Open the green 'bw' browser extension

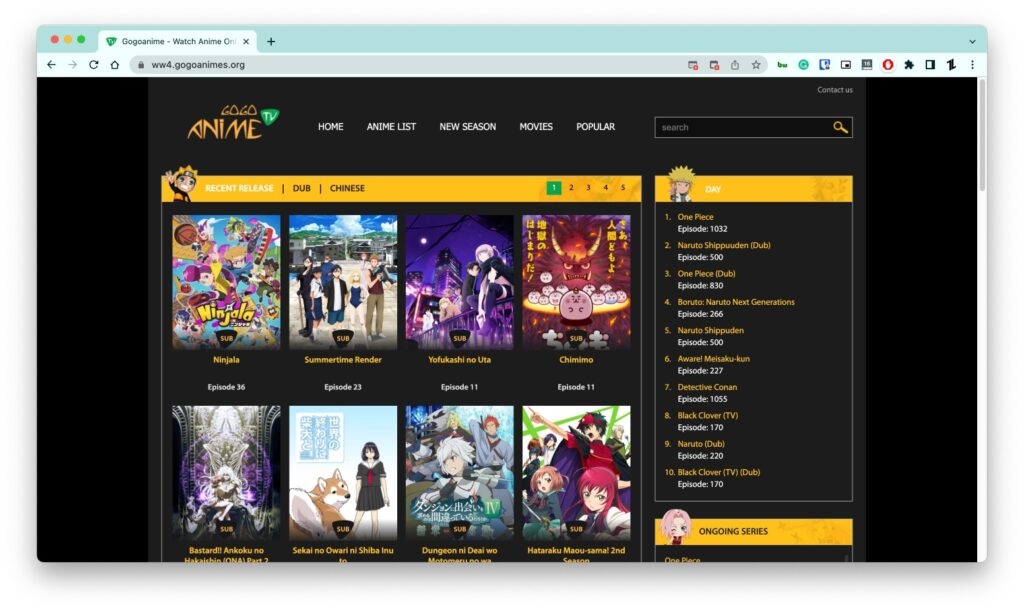tap(782, 65)
